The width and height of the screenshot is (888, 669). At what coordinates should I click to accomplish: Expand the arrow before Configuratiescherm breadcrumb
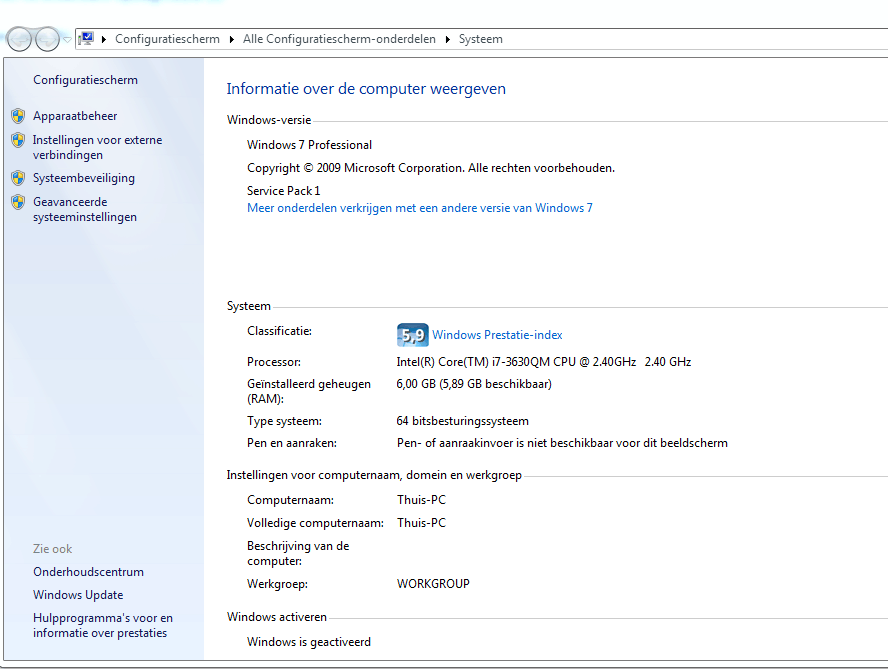104,39
